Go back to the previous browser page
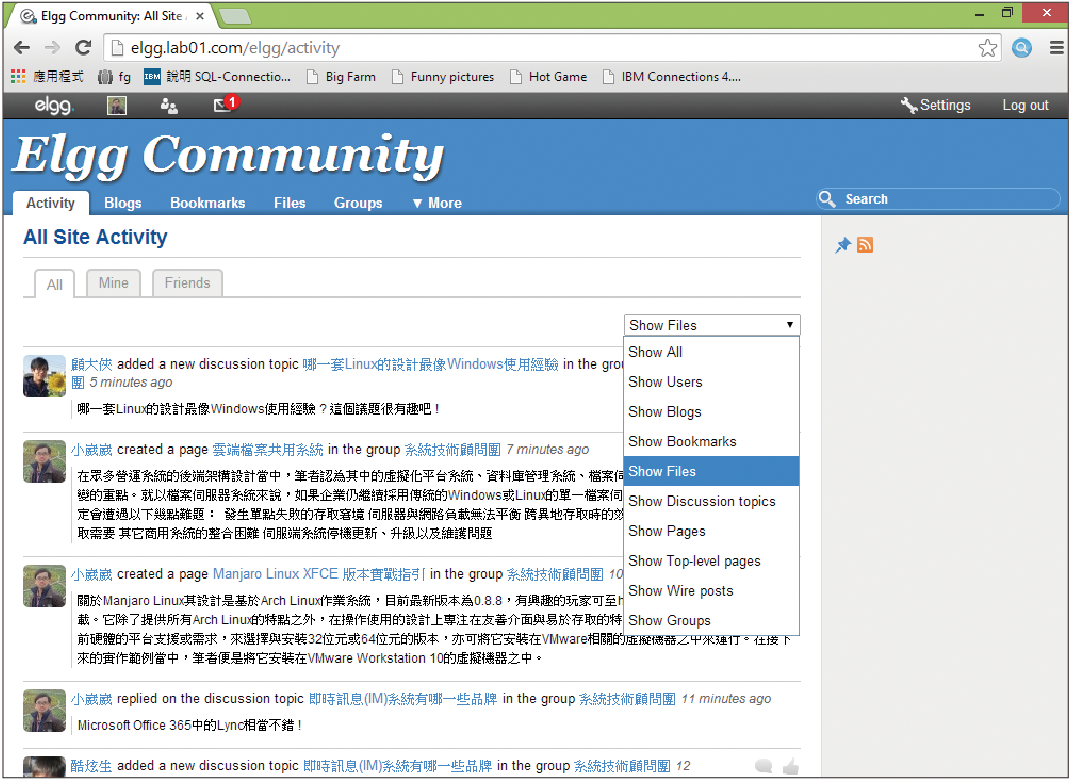Viewport: 1072px width, 781px height. [22, 47]
